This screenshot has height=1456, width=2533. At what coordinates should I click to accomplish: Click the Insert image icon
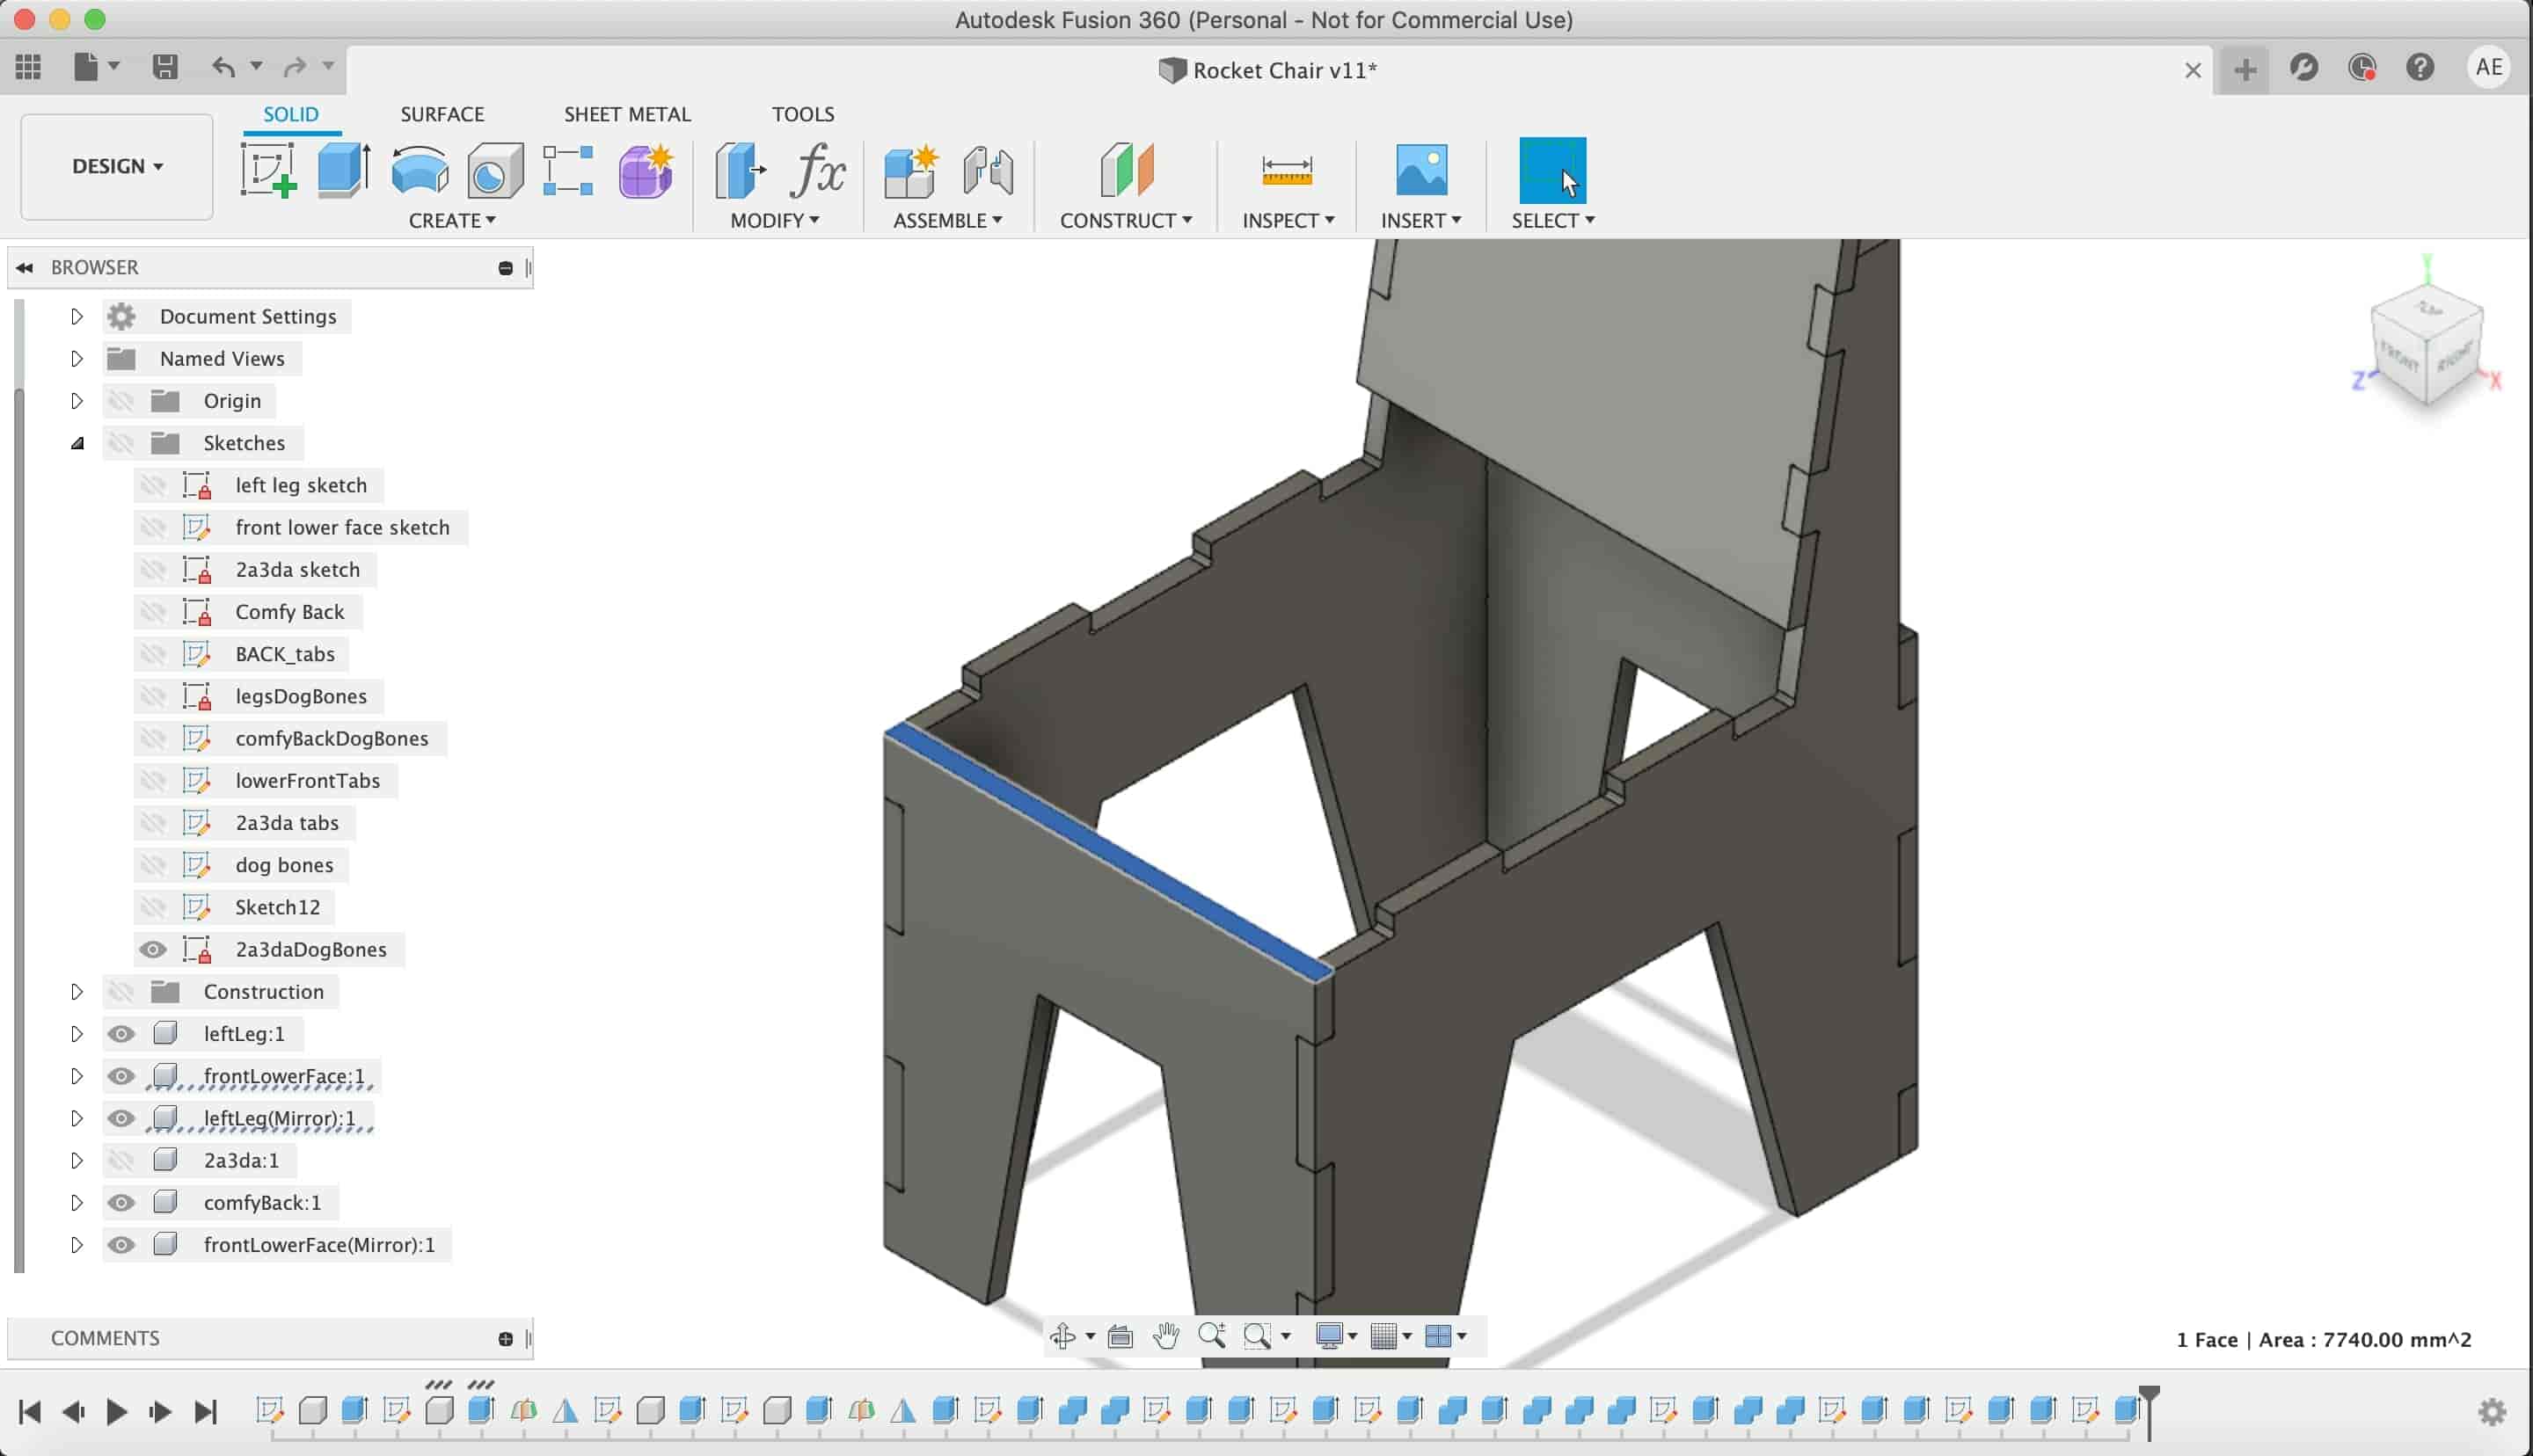(x=1421, y=169)
